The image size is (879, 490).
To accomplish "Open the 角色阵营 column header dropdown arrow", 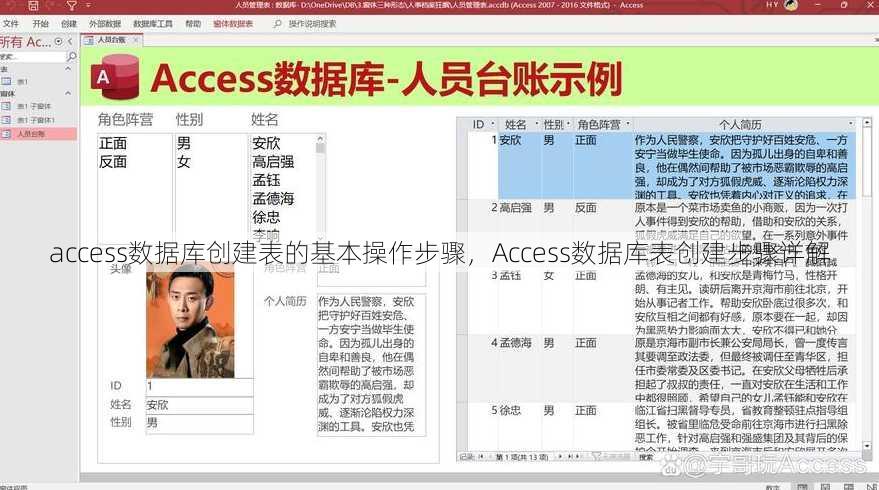I will coord(628,124).
